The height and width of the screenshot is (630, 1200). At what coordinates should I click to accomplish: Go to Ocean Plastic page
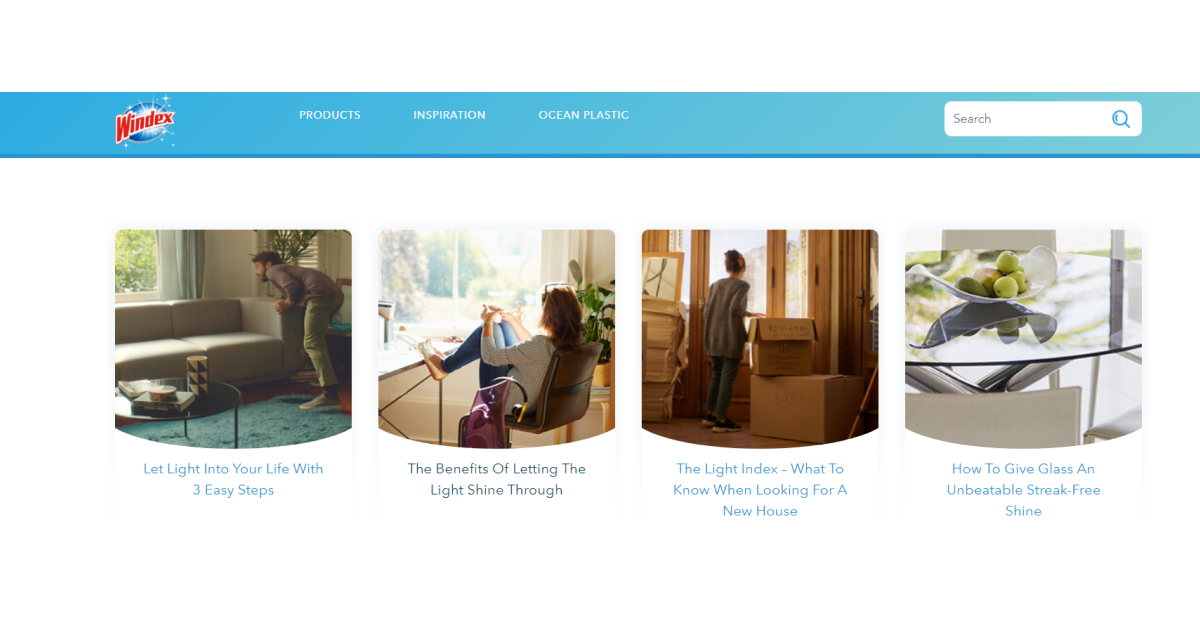(x=584, y=115)
